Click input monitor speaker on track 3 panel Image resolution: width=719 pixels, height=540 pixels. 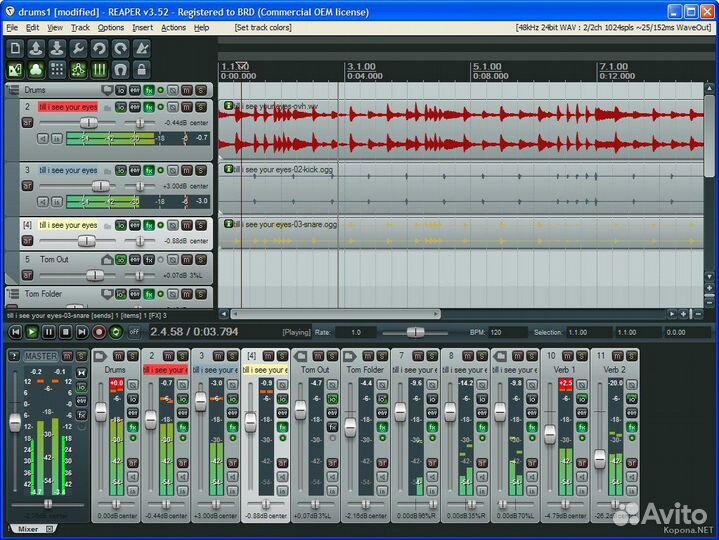click(x=43, y=202)
